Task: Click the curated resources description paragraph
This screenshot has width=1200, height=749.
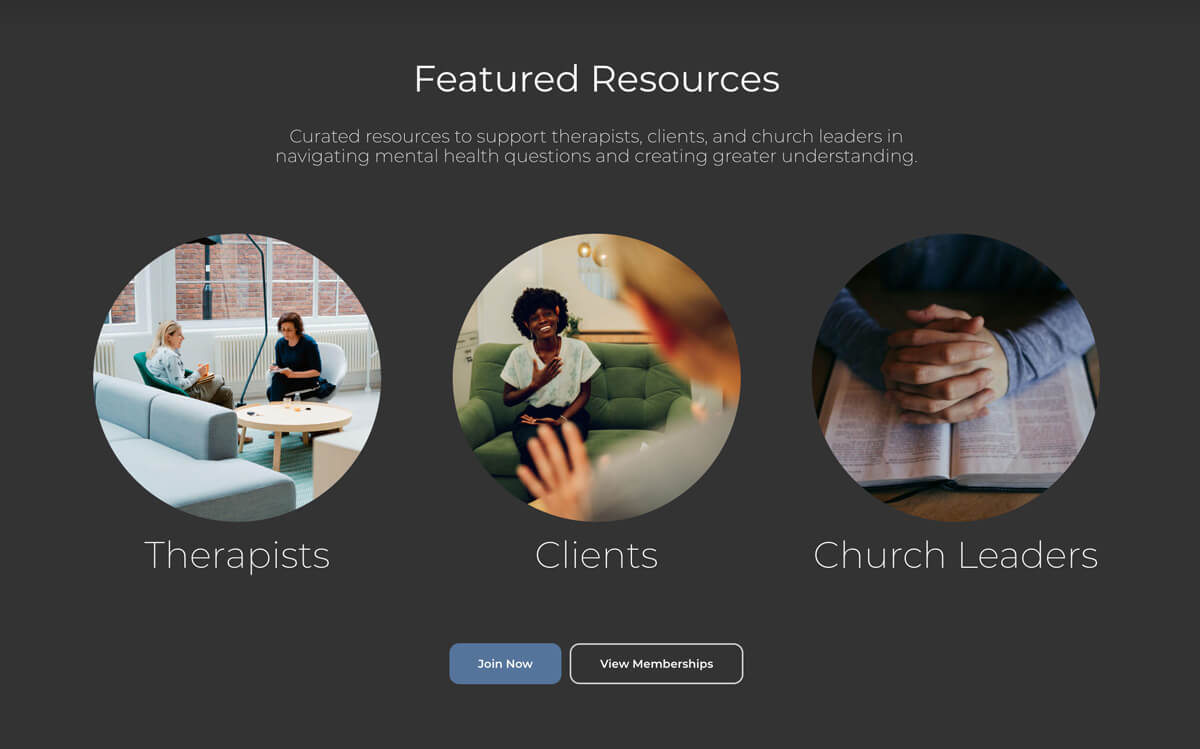Action: tap(597, 146)
